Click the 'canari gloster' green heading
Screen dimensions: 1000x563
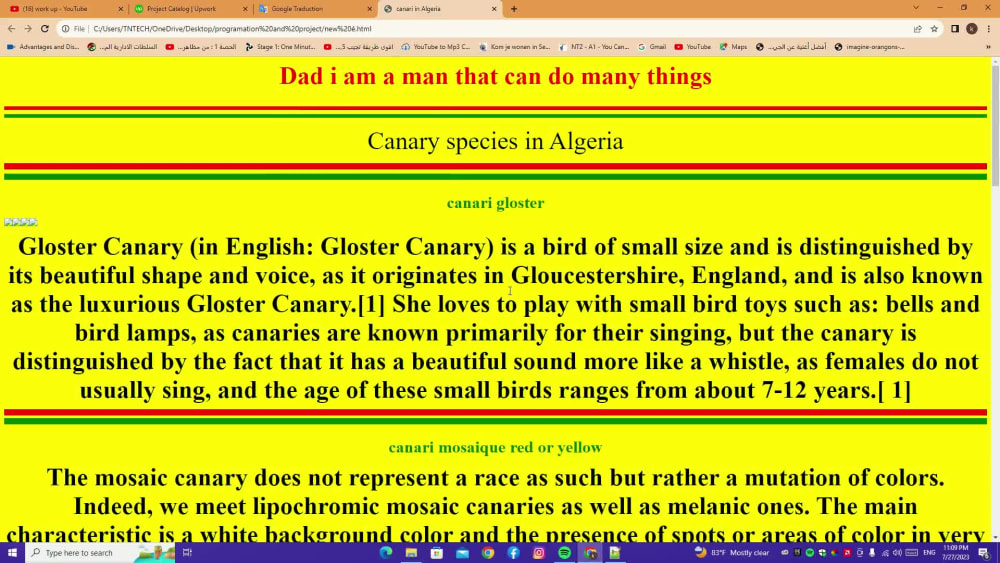pyautogui.click(x=496, y=203)
